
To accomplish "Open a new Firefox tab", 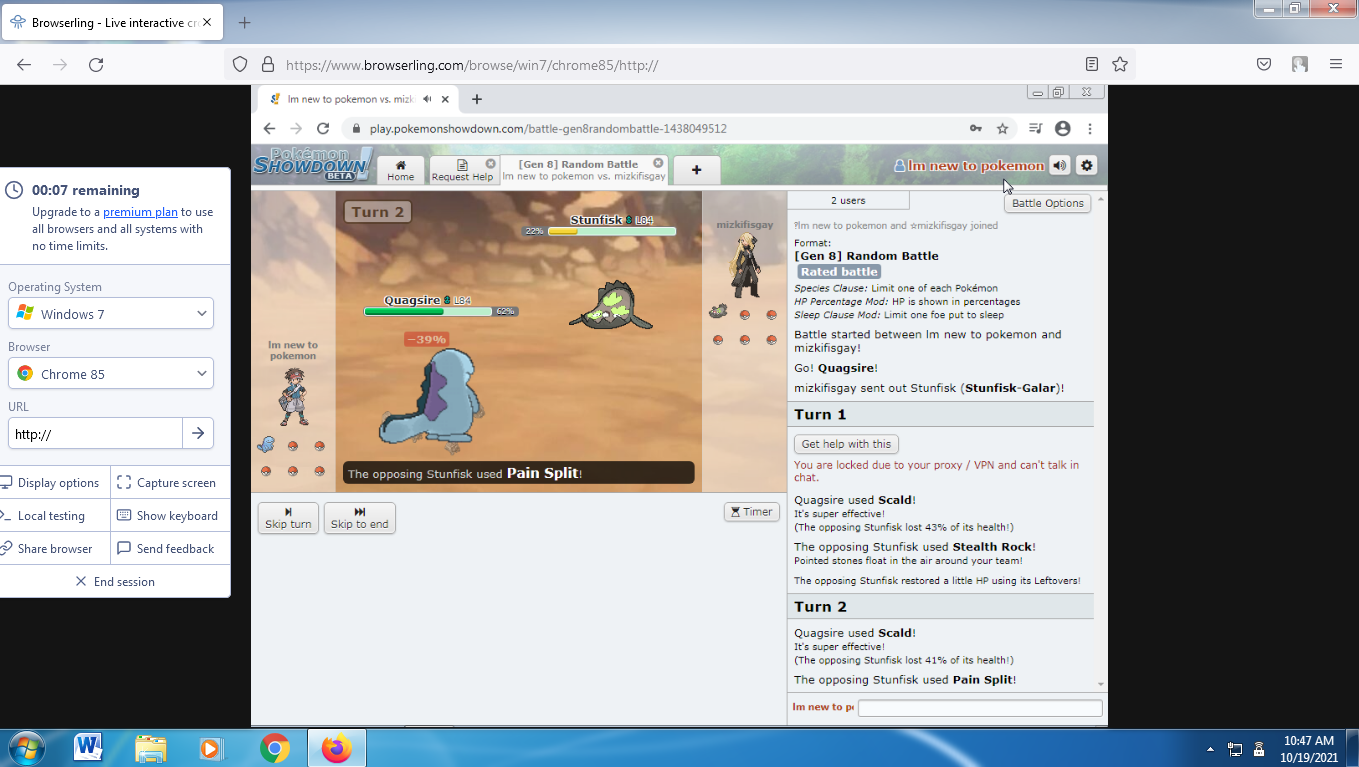I will coord(245,22).
